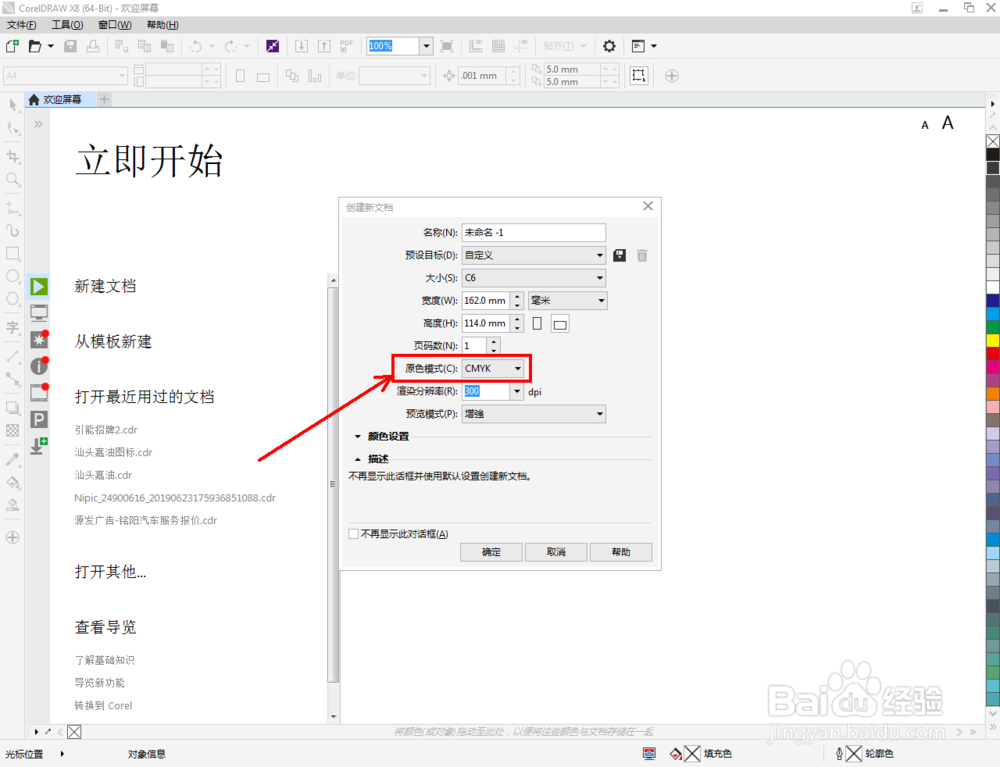Select the Pick tool in toolbox
Viewport: 1000px width, 767px height.
click(x=13, y=105)
